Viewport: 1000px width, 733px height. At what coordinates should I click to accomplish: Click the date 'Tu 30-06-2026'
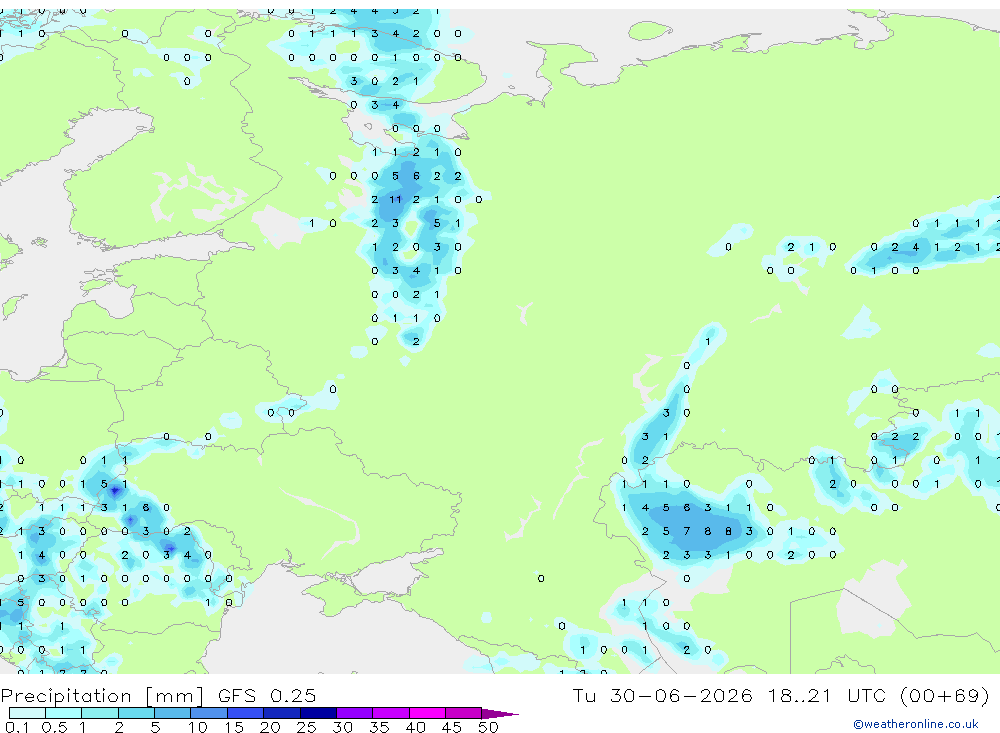662,695
